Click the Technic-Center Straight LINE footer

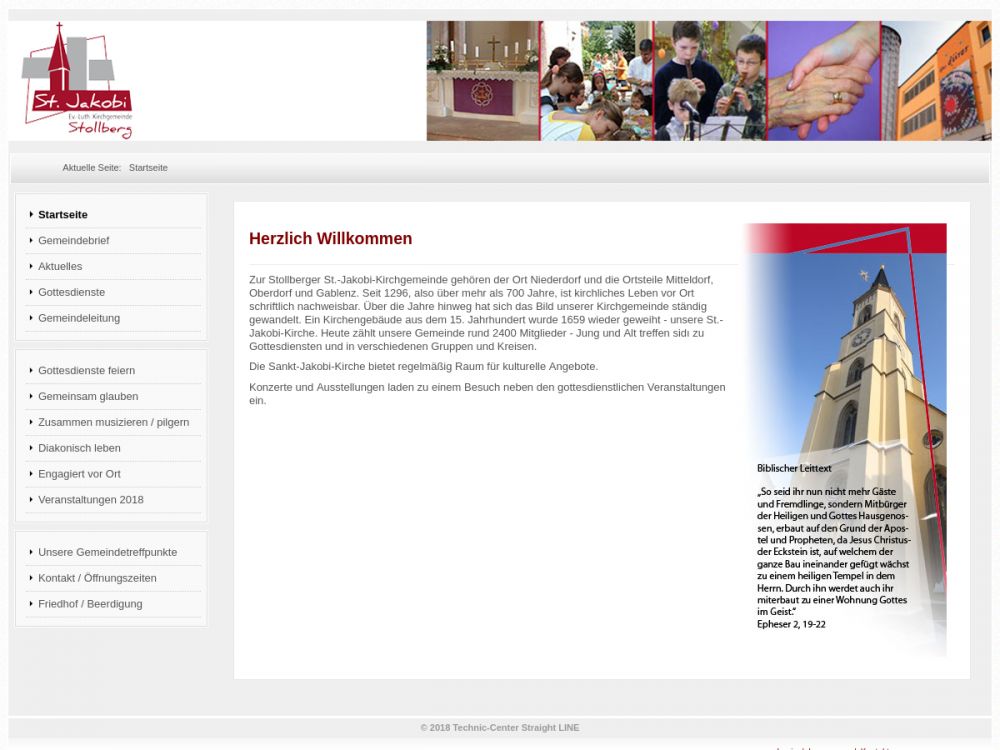point(499,728)
